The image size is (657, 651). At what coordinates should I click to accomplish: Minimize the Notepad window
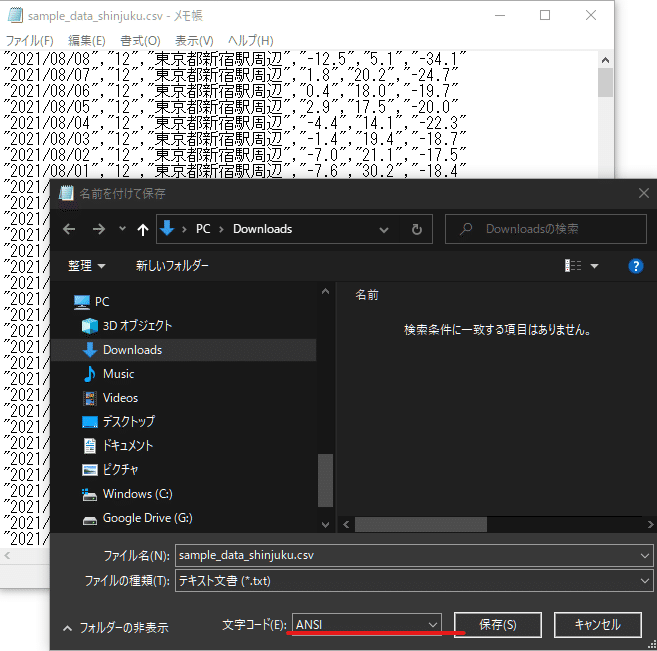click(x=500, y=16)
